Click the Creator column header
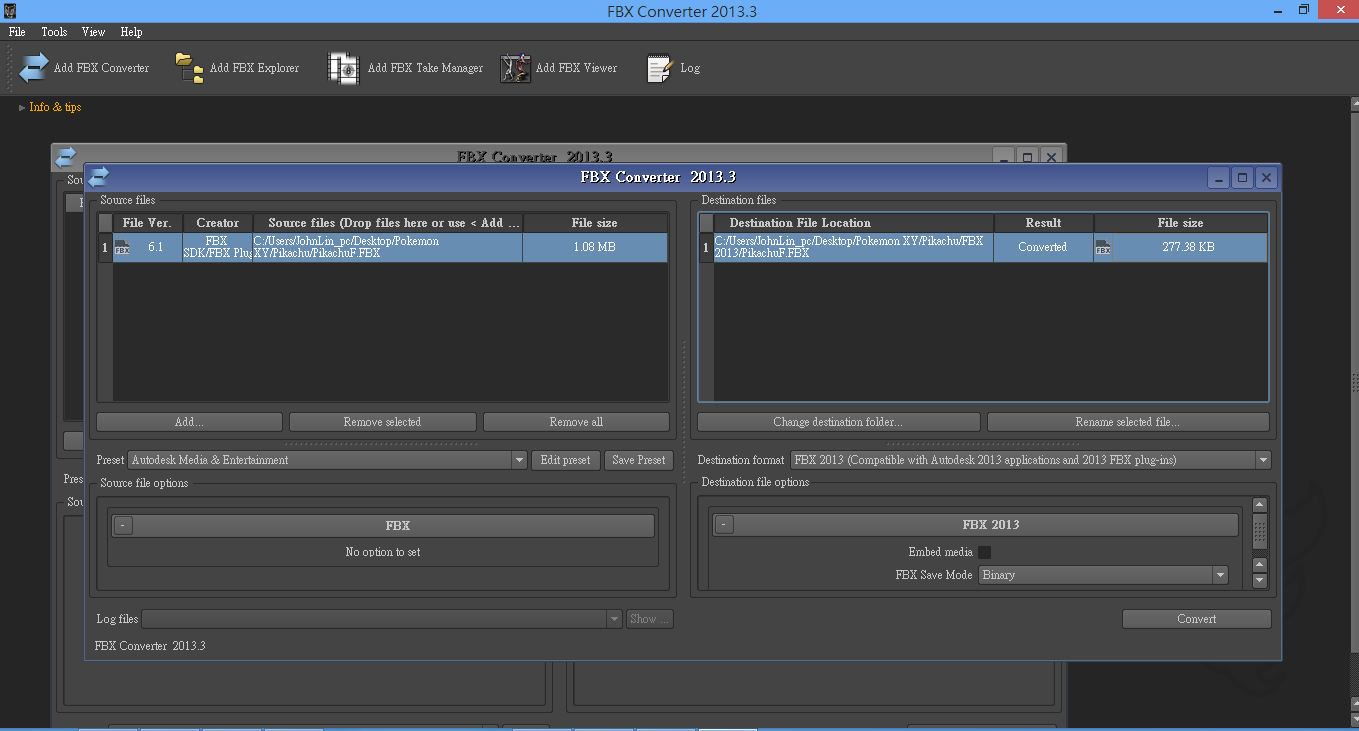1359x731 pixels. (218, 223)
